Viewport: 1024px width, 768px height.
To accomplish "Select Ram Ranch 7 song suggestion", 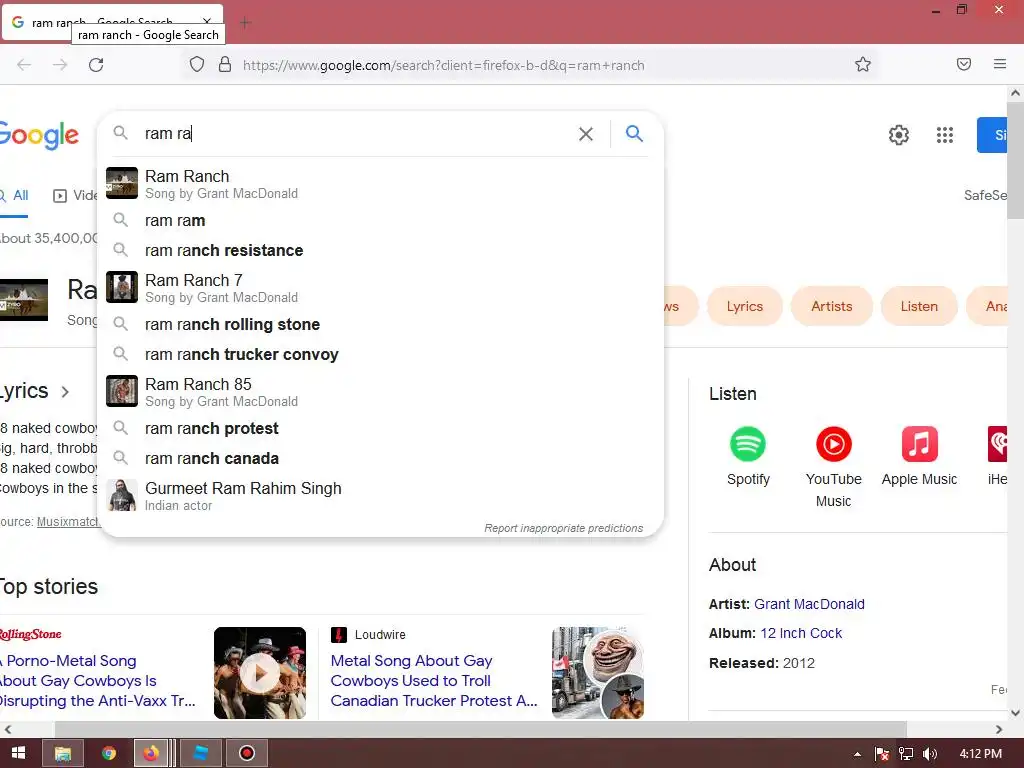I will [x=380, y=287].
